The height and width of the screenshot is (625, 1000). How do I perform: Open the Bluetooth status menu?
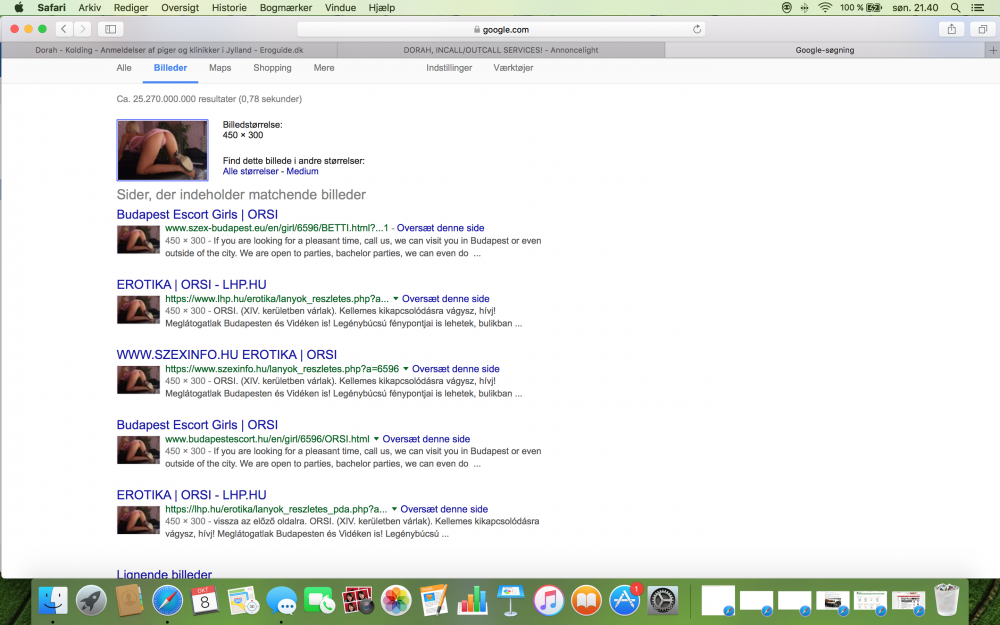coord(805,8)
